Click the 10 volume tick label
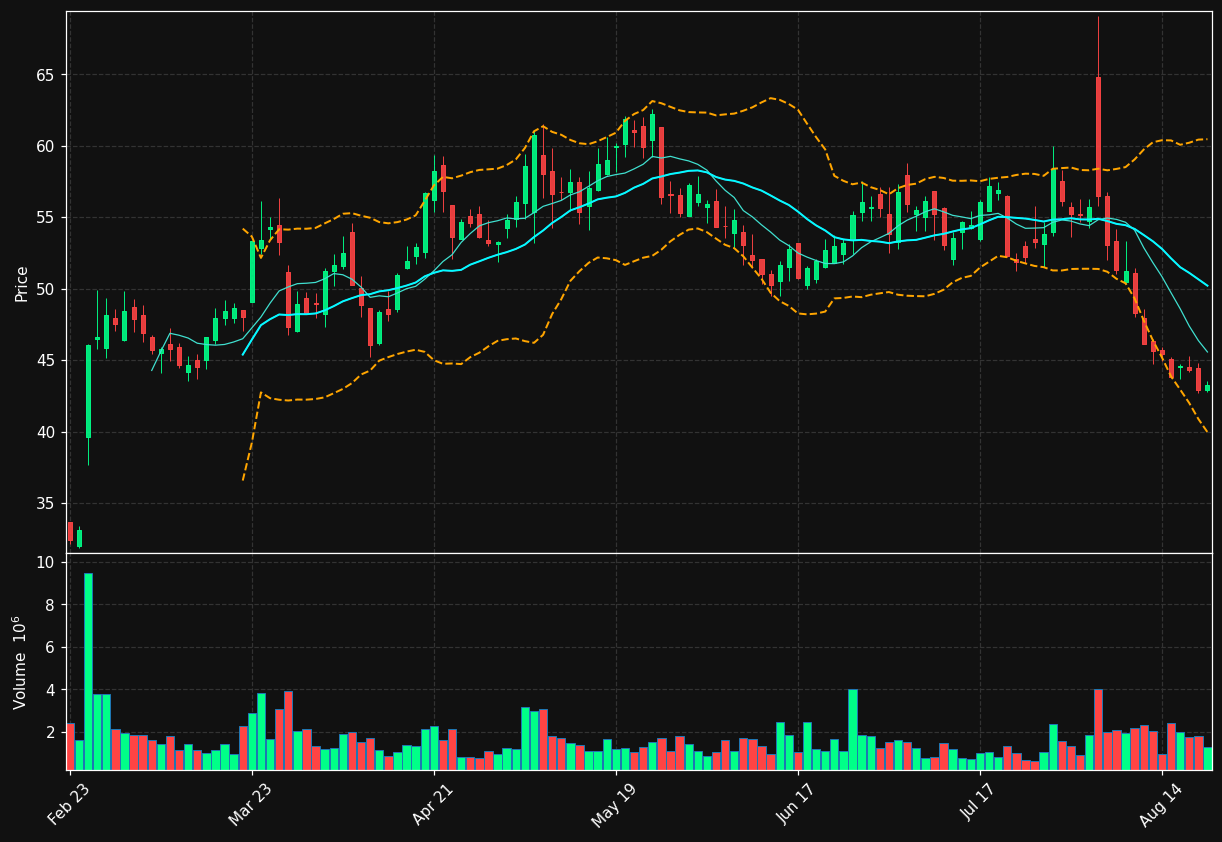Screen dimensions: 1222x842 point(45,563)
